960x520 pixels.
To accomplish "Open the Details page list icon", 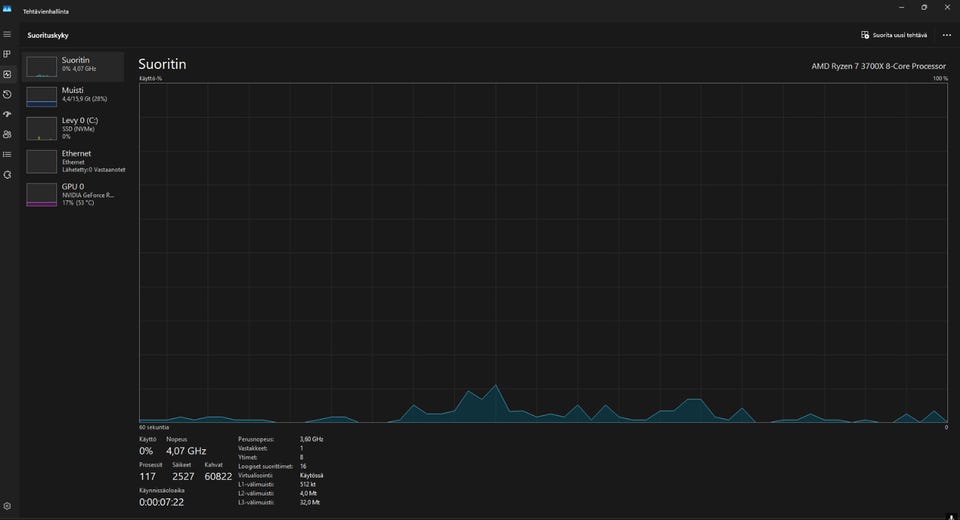I will pos(7,154).
